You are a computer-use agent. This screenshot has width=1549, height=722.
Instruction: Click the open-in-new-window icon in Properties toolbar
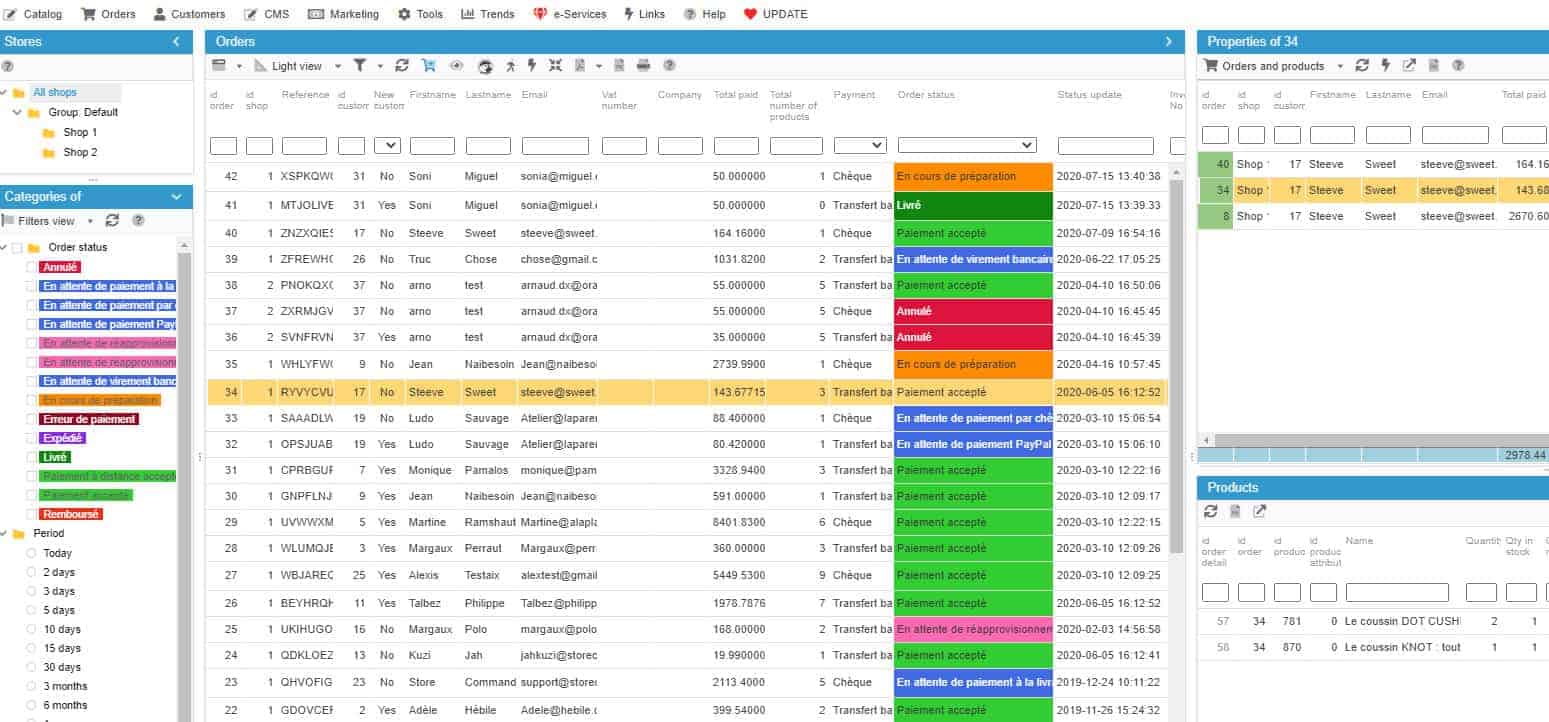click(1409, 66)
